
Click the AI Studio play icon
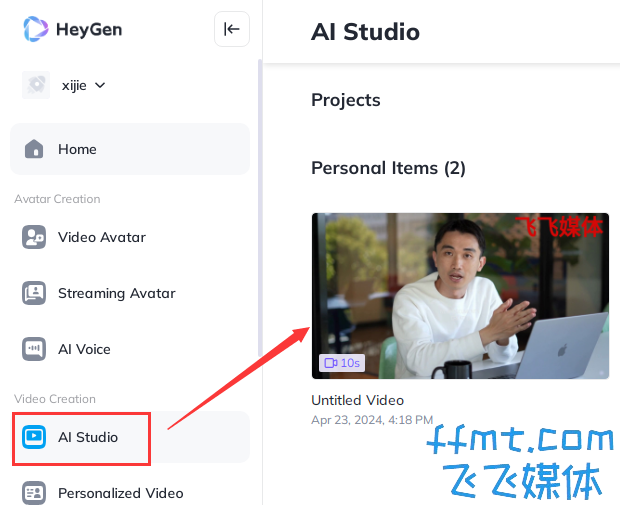pos(34,437)
